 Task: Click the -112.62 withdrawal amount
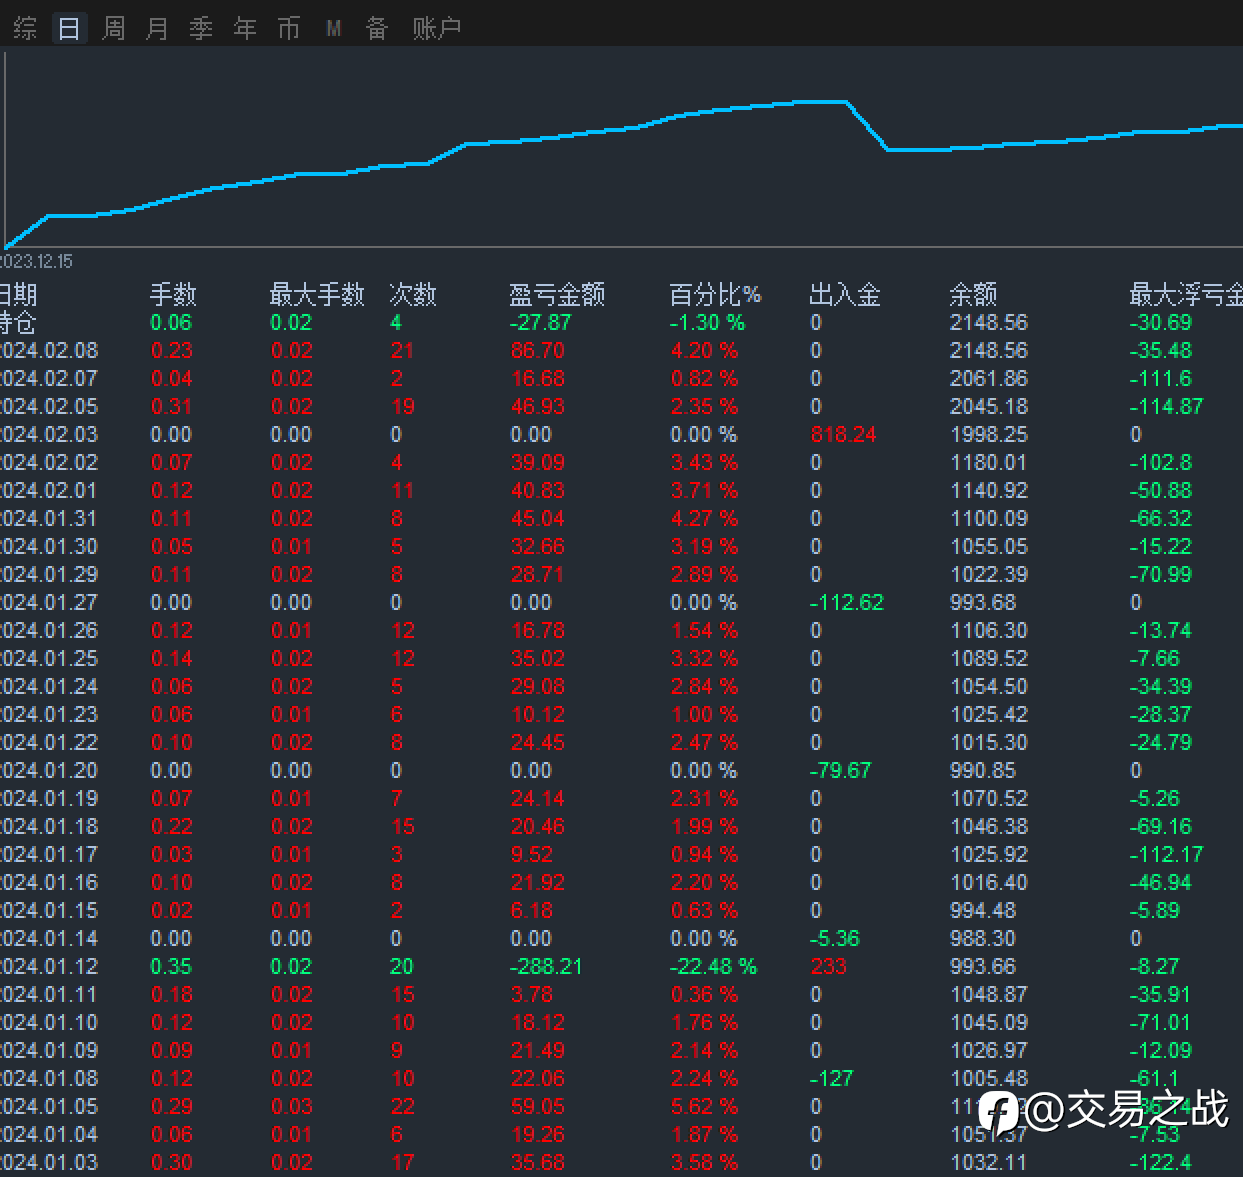pos(847,603)
